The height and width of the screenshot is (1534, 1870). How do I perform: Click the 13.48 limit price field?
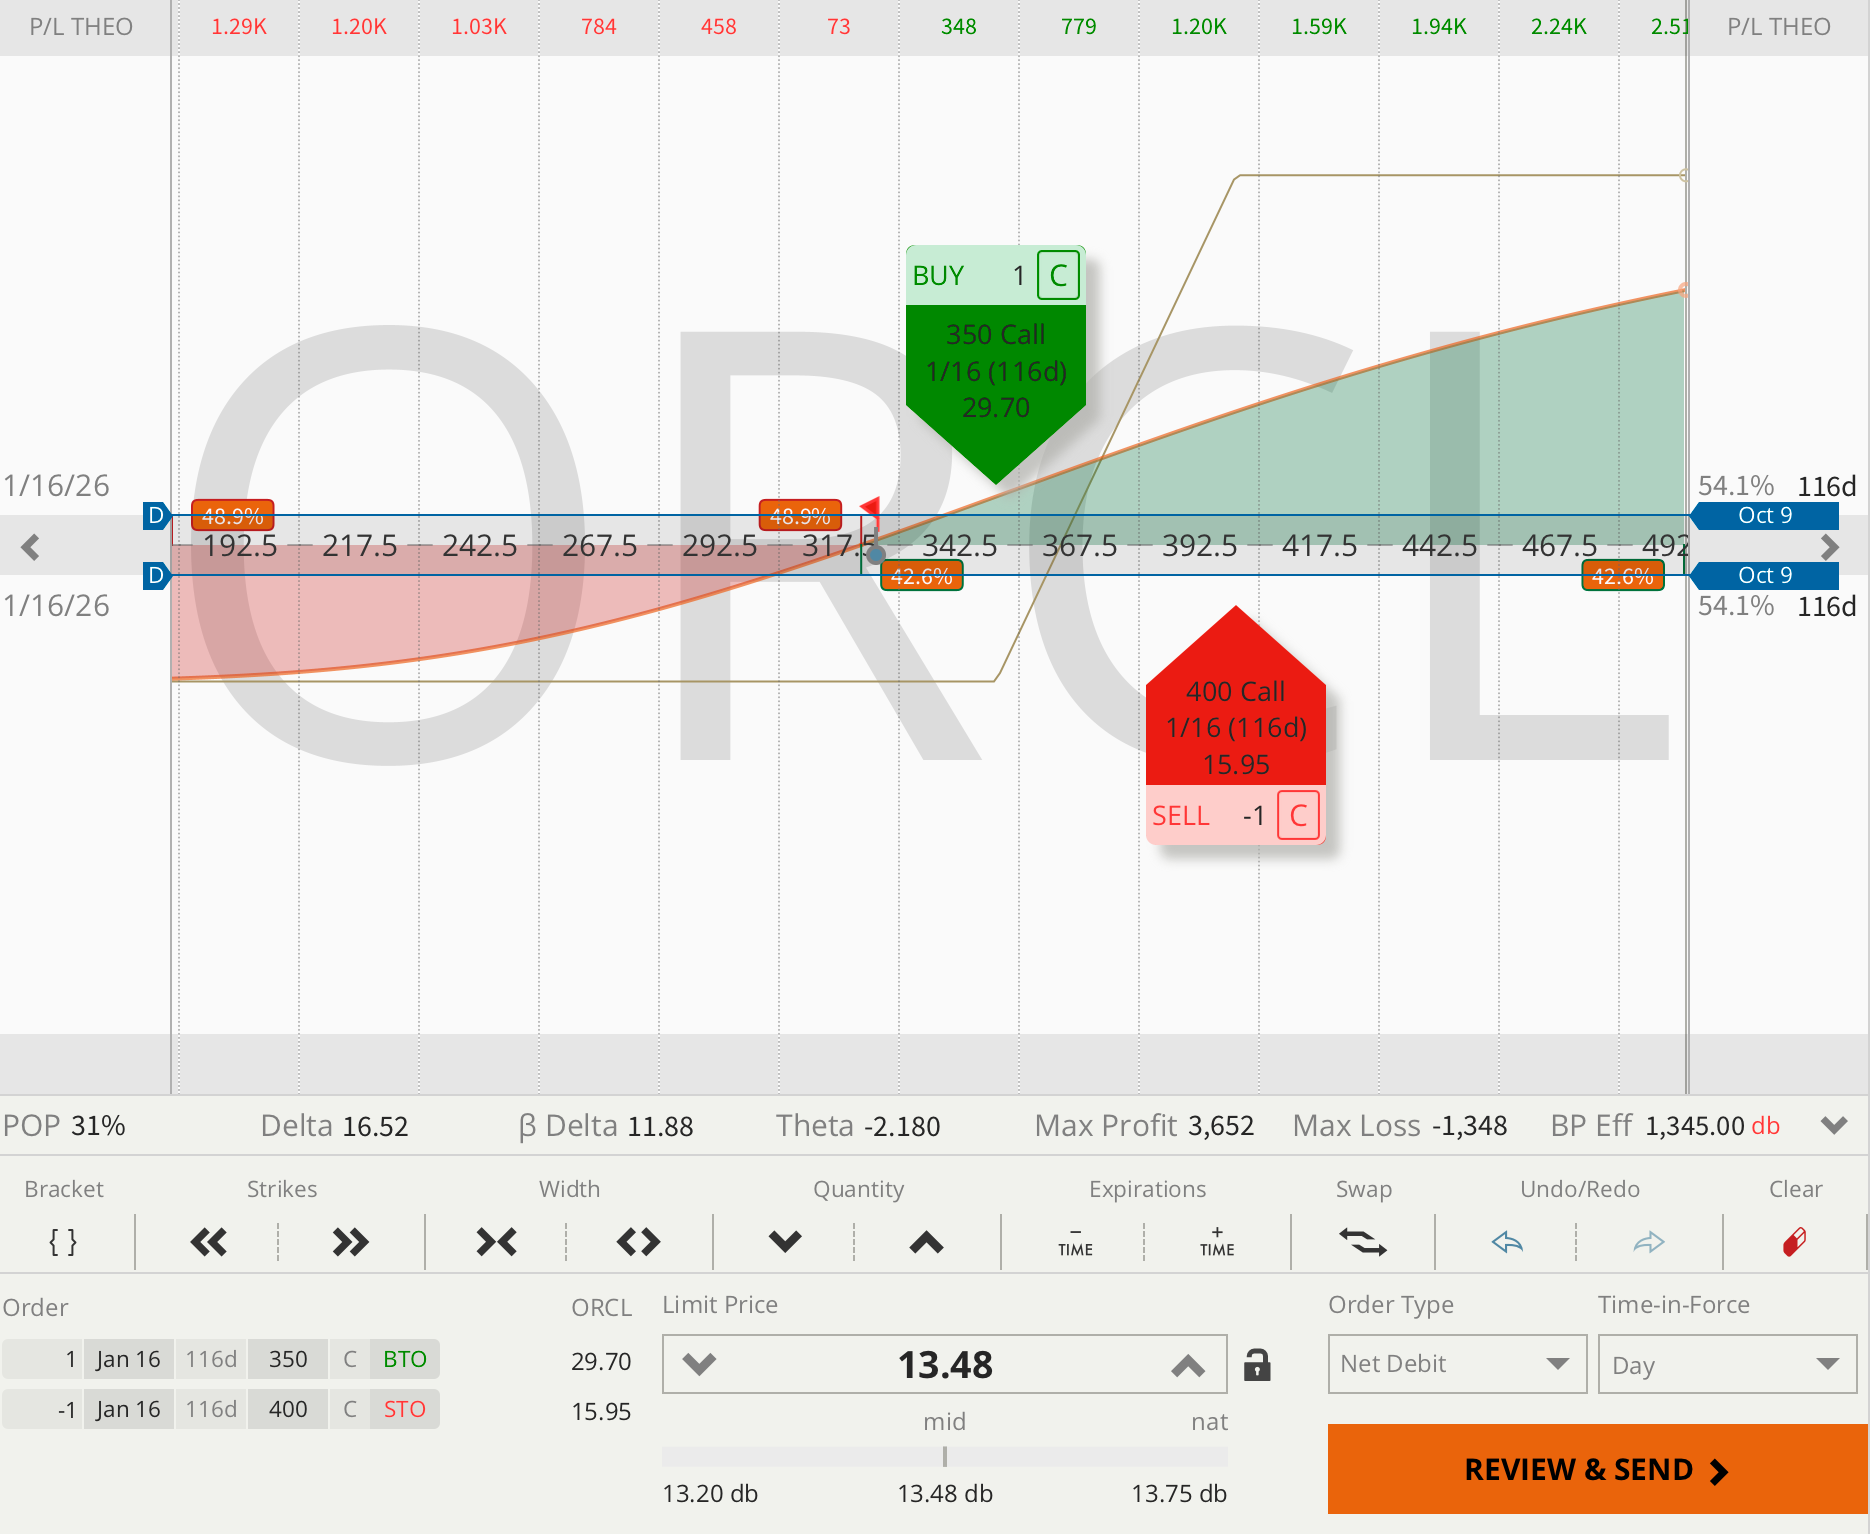pos(945,1364)
